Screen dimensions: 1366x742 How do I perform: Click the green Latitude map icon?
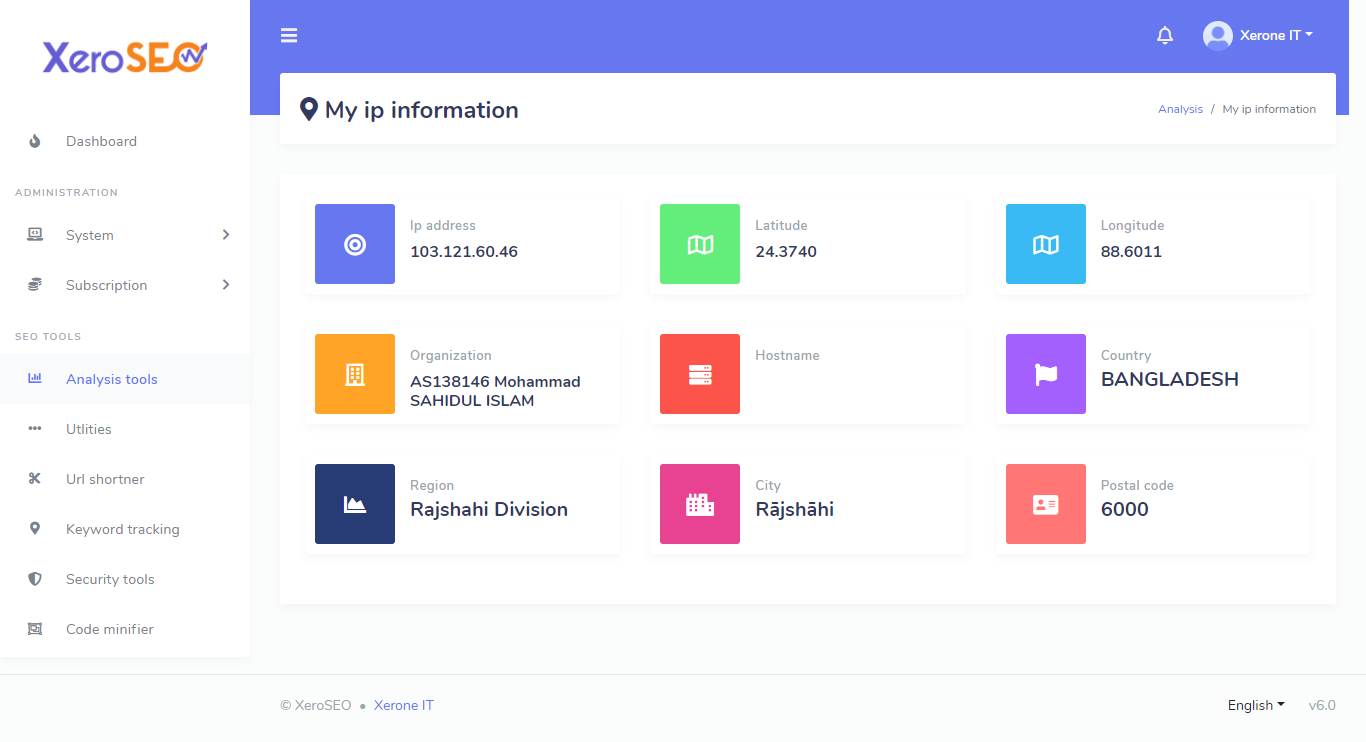pos(700,244)
